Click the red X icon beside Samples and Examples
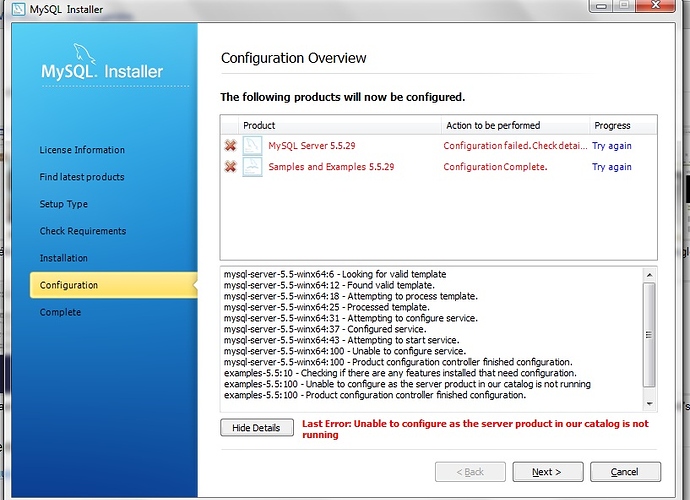Screen dimensions: 690x500 [x=230, y=166]
